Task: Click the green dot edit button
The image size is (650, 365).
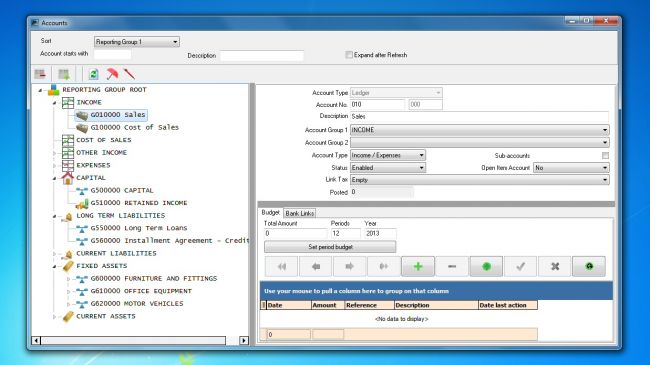Action: [x=486, y=266]
